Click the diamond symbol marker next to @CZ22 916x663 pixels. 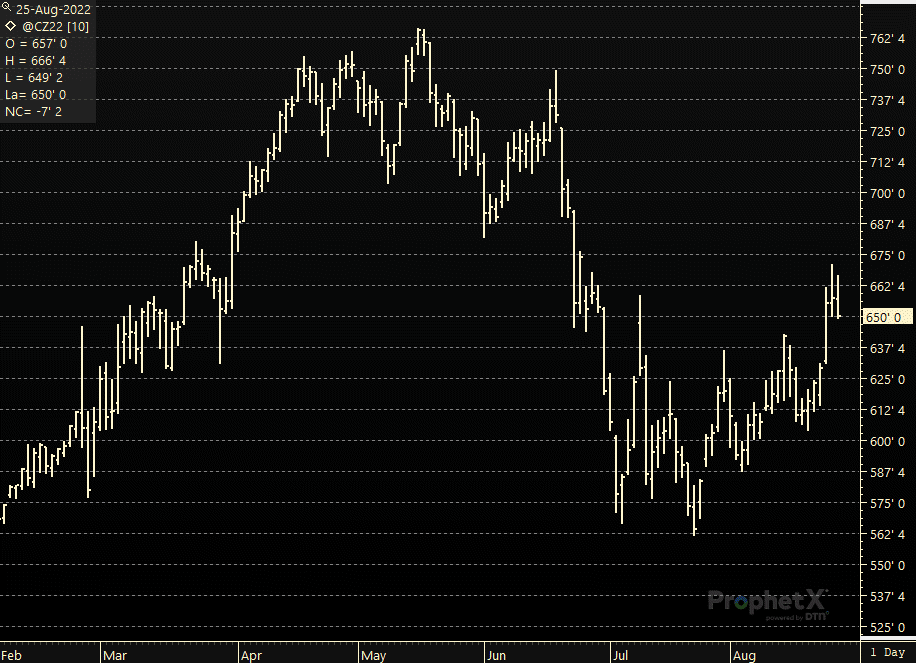(x=10, y=26)
